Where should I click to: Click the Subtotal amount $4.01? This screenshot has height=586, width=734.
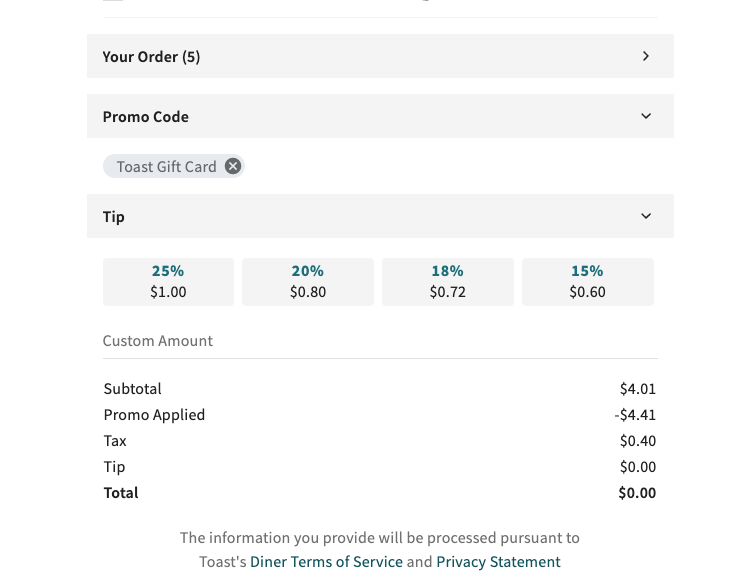coord(637,389)
